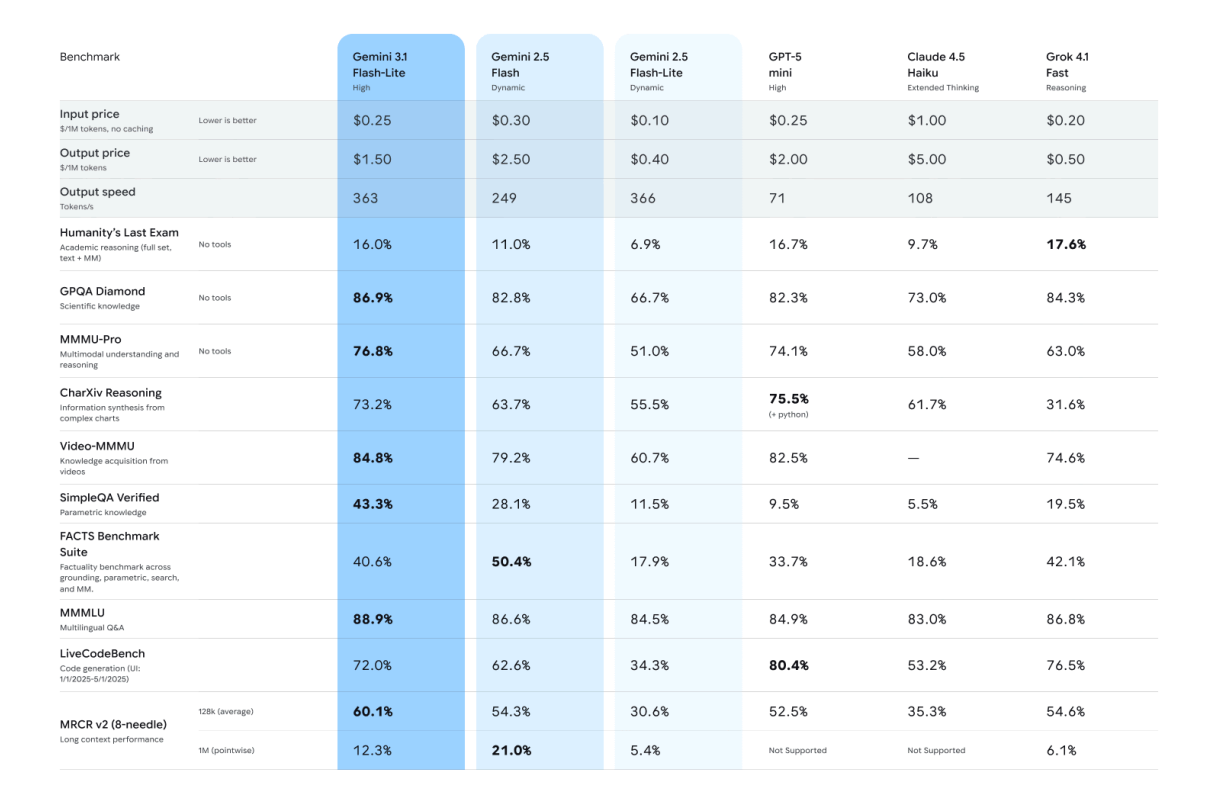This screenshot has height=790, width=1213.
Task: Click Grok's 17.6% Humanity's Last Exam score
Action: pyautogui.click(x=1066, y=244)
